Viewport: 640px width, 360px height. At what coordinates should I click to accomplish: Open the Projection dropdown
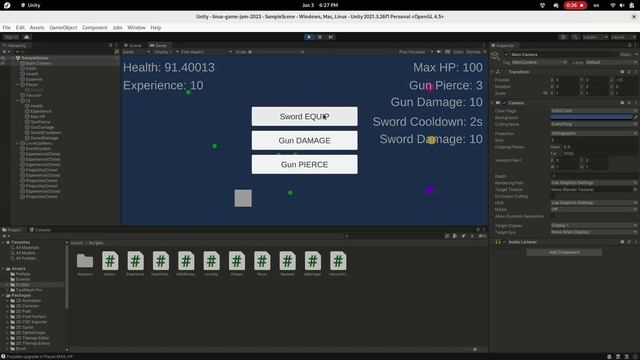click(594, 133)
